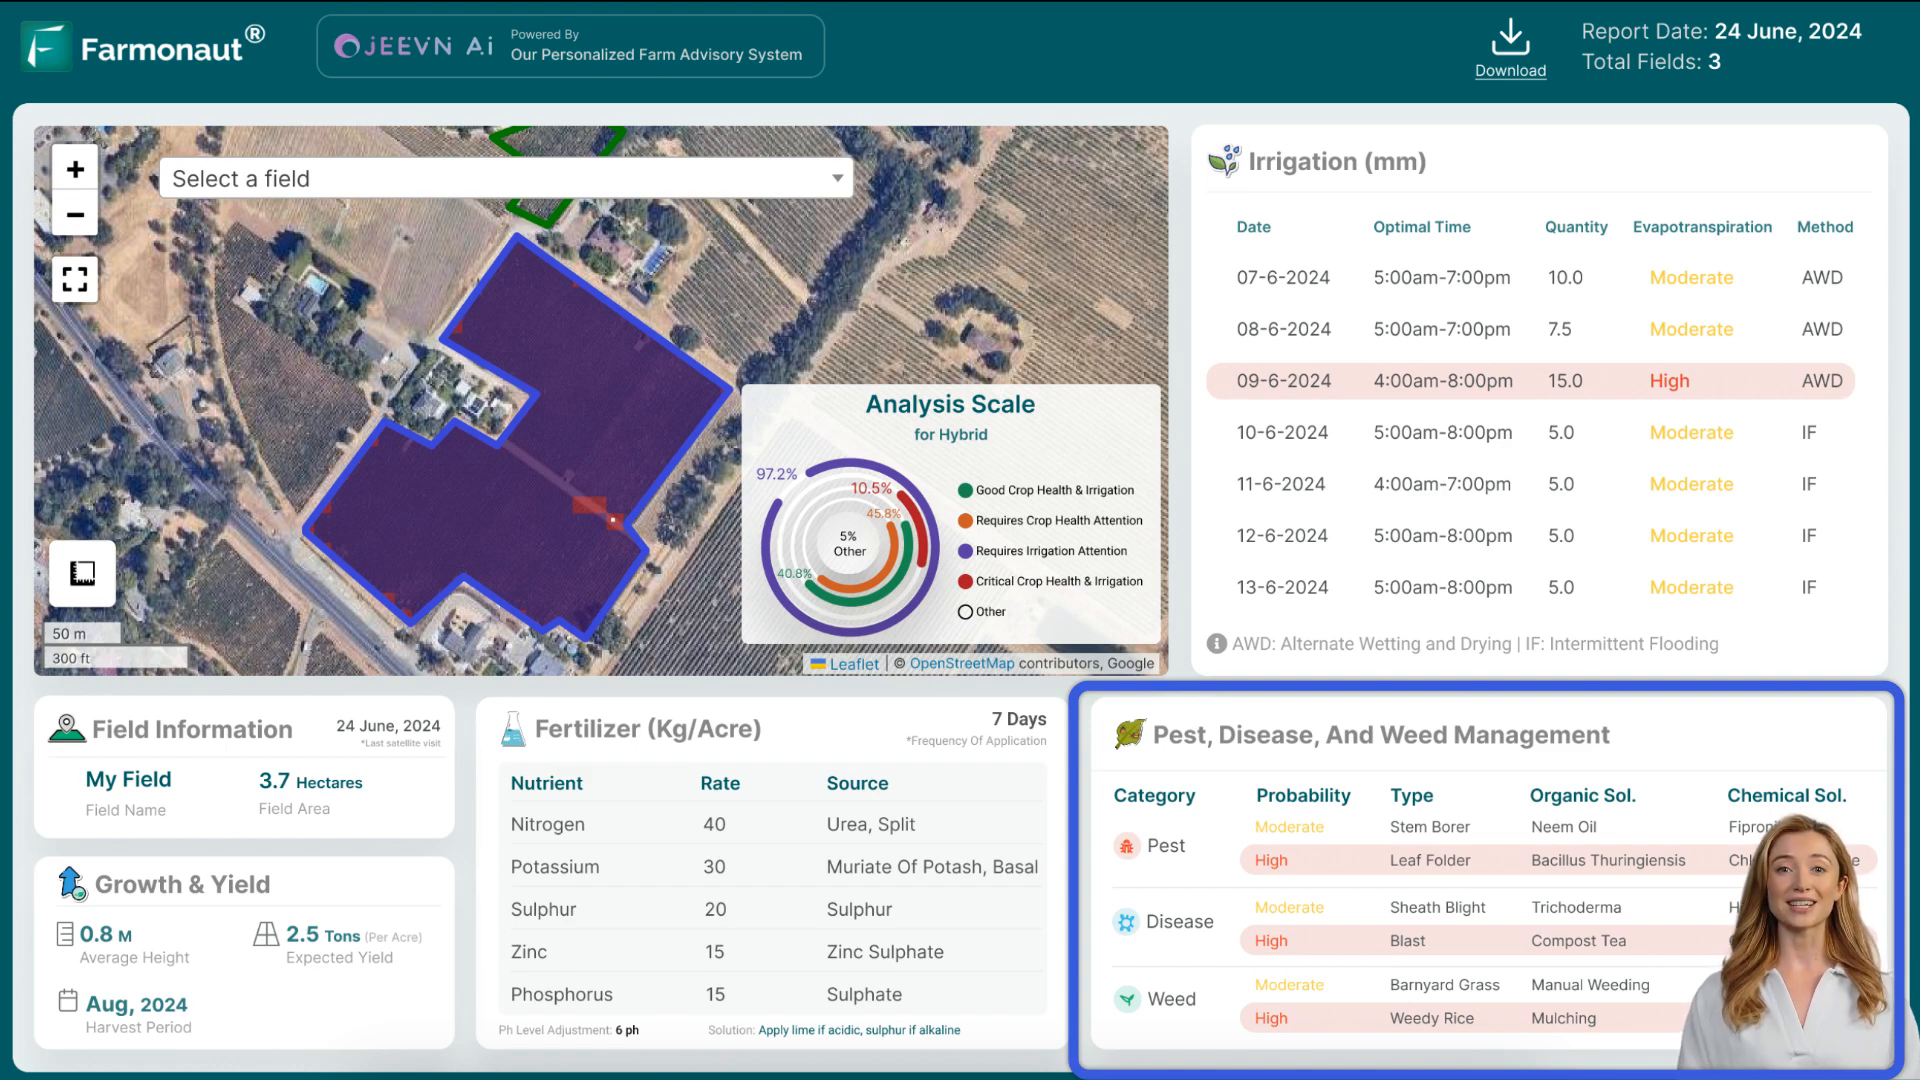Click the Irrigation water drop icon
This screenshot has width=1920, height=1080.
click(x=1224, y=161)
